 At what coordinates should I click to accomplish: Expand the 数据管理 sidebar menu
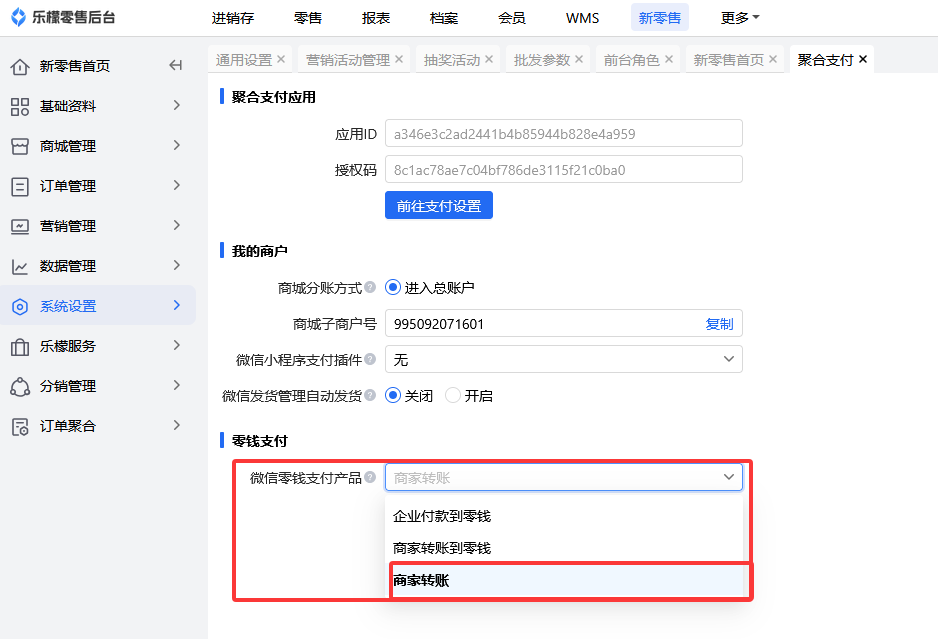tap(176, 266)
